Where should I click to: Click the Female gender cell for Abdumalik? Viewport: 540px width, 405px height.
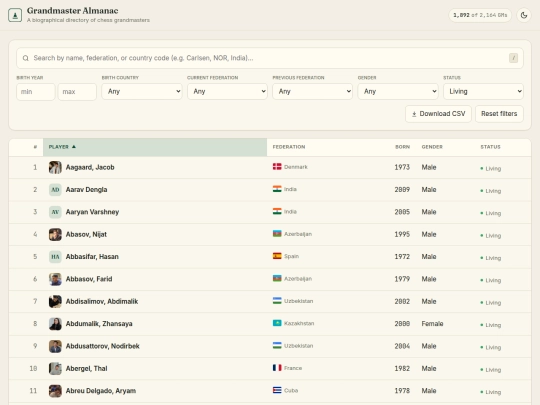click(x=432, y=324)
